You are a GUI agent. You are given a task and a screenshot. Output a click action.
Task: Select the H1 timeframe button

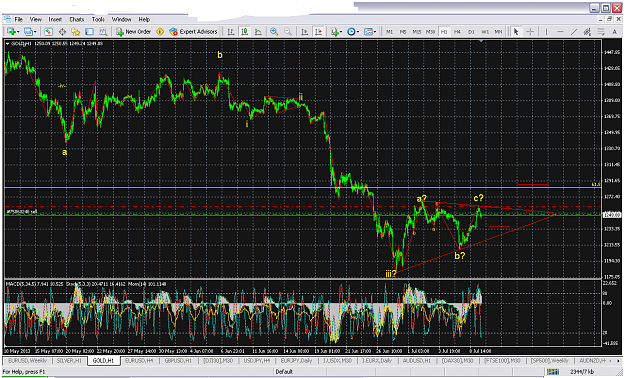[444, 32]
